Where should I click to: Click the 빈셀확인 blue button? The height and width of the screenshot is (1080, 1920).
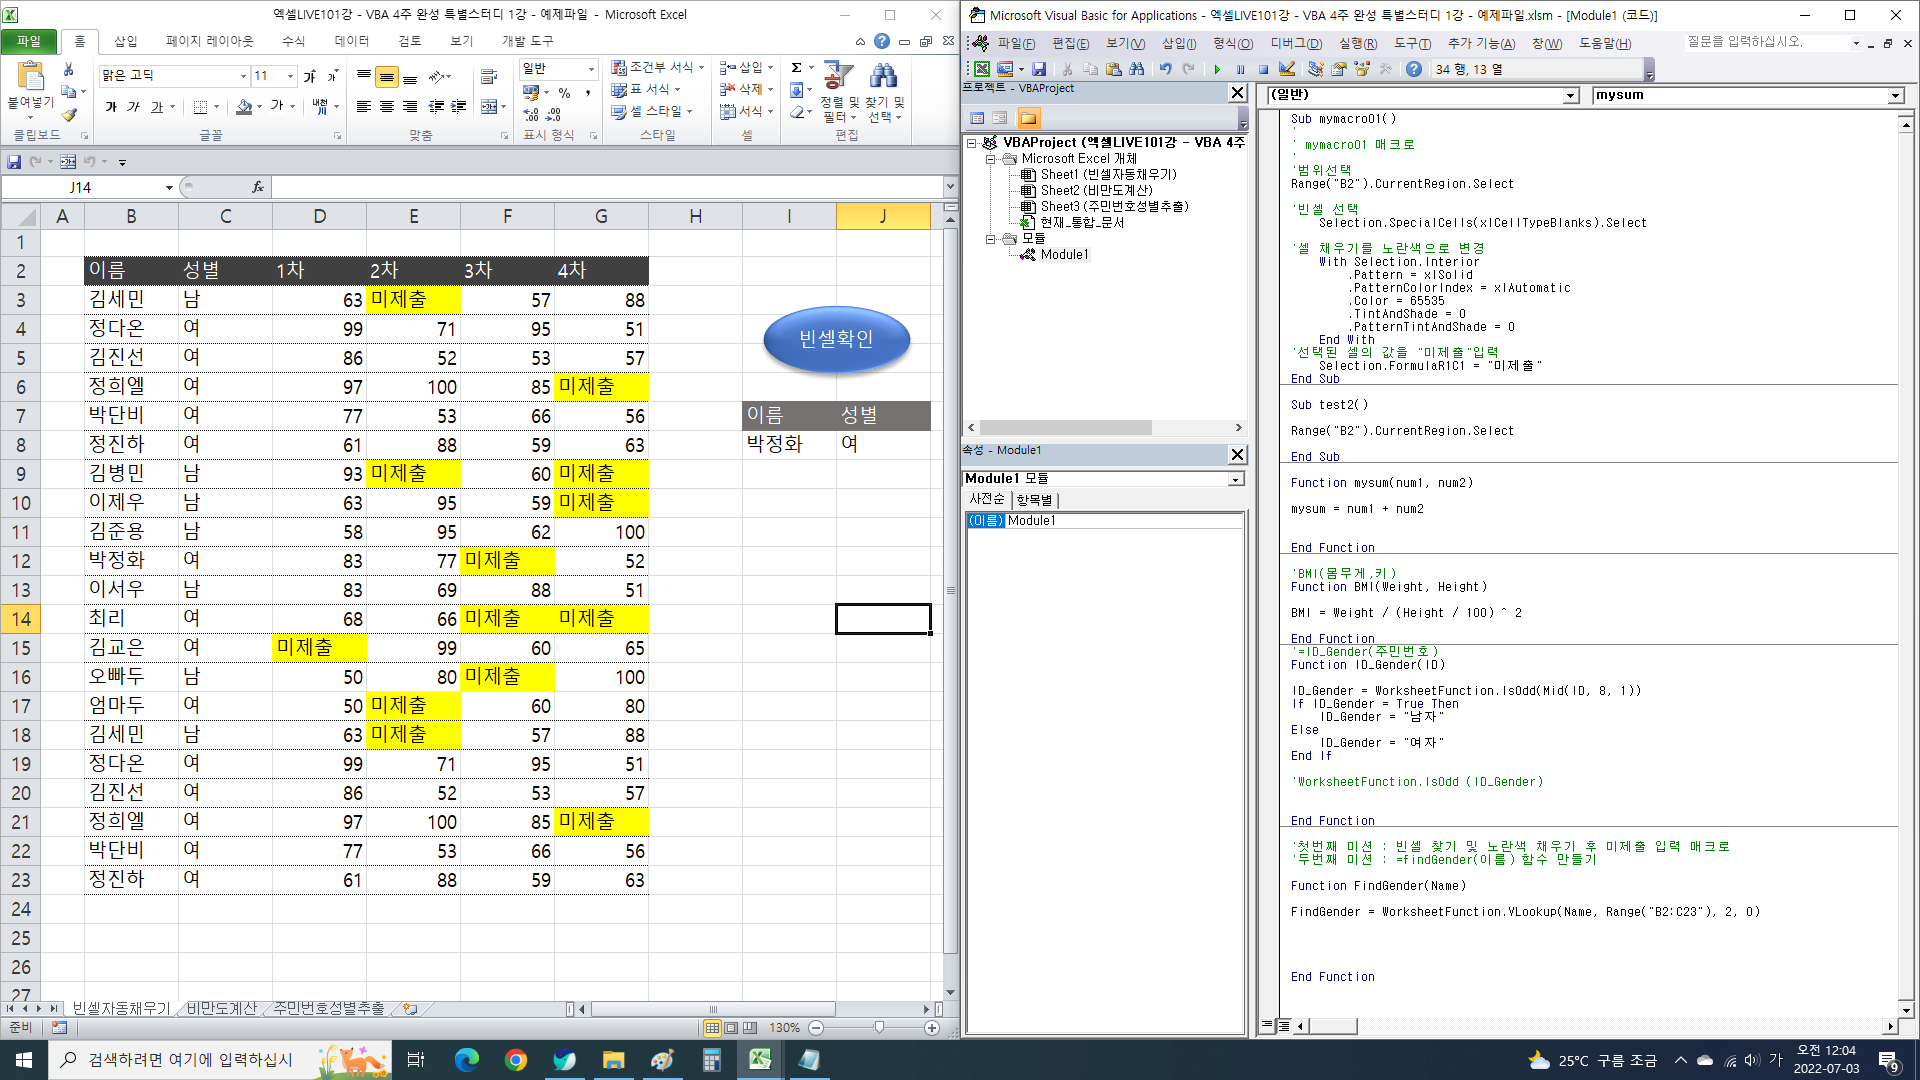836,340
